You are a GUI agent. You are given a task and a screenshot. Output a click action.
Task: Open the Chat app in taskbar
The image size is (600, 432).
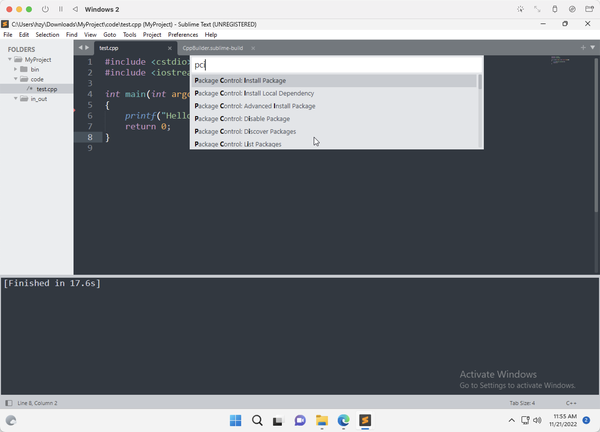click(x=300, y=421)
